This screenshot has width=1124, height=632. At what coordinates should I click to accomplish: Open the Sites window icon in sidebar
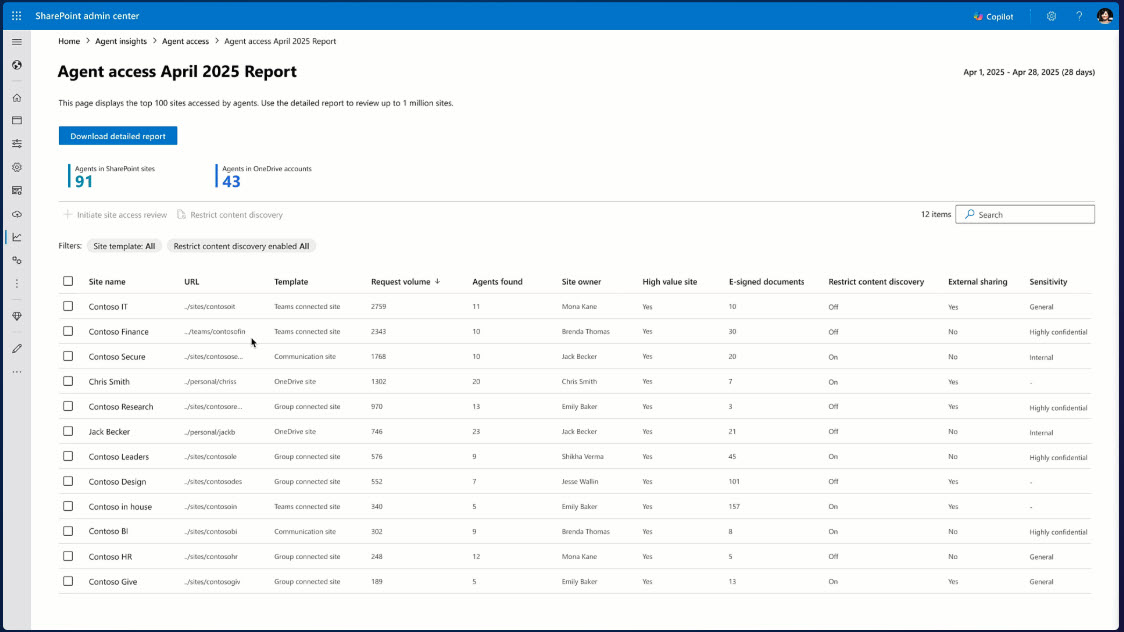[x=16, y=120]
